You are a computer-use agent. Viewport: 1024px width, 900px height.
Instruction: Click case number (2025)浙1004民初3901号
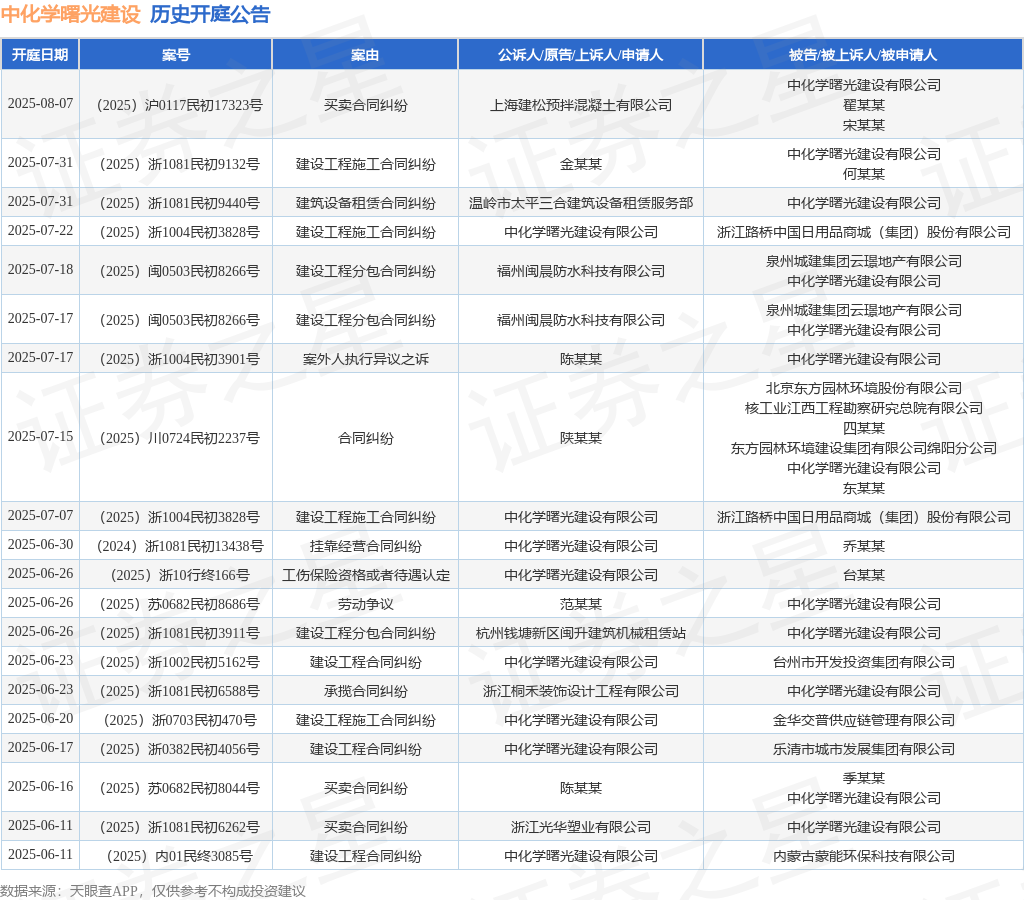coord(180,359)
